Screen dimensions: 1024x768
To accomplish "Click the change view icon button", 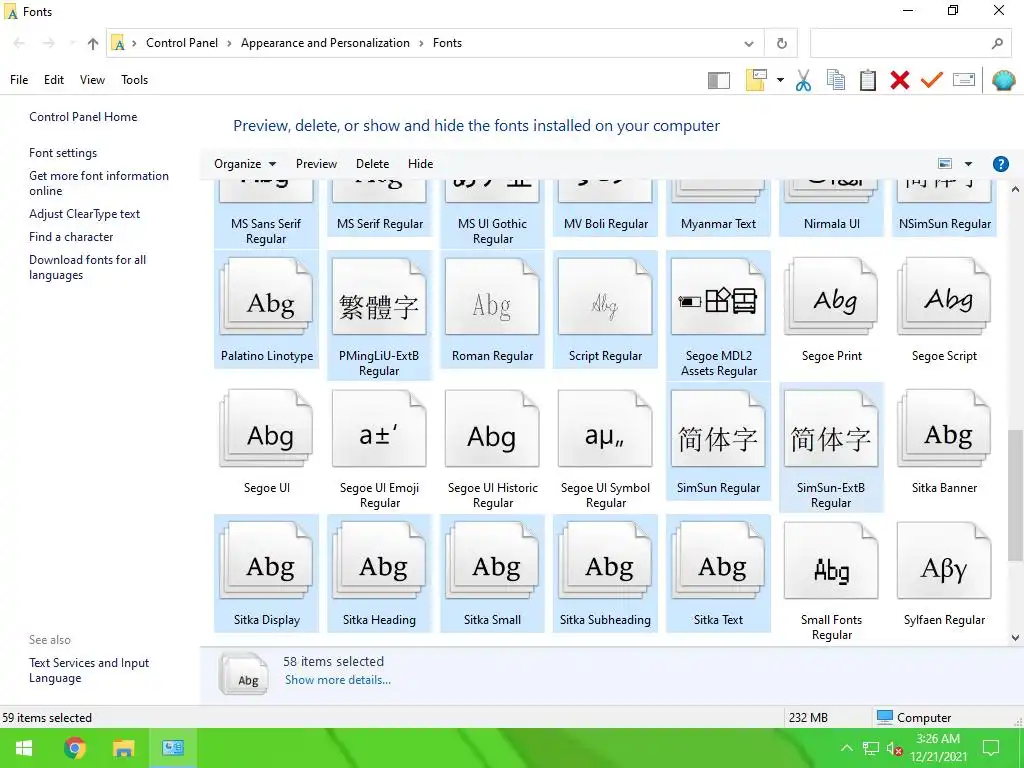I will coord(944,164).
